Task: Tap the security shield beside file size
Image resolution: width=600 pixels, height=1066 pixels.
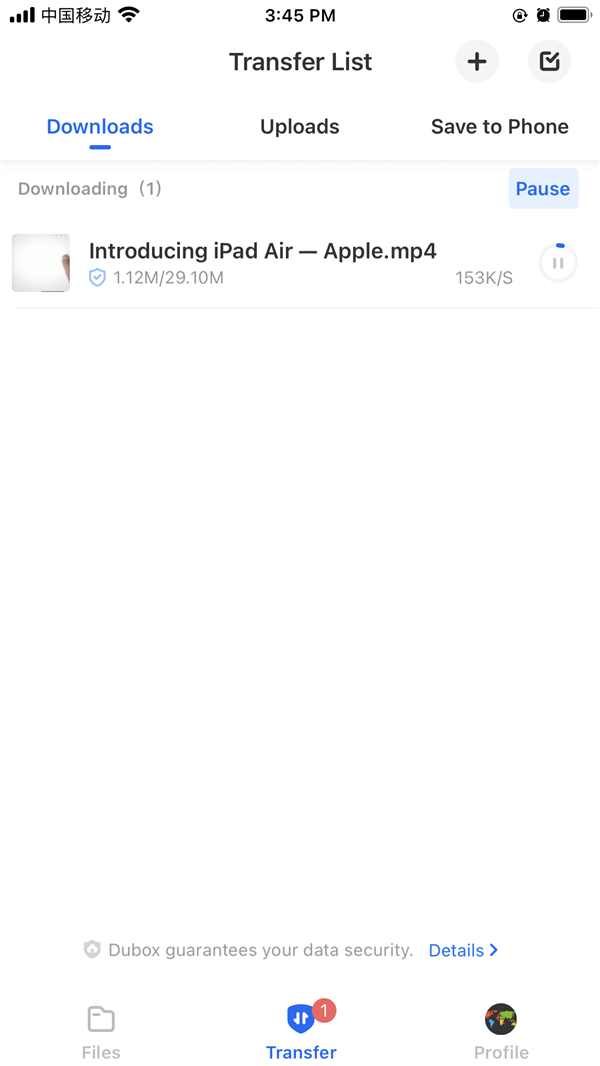Action: 98,277
